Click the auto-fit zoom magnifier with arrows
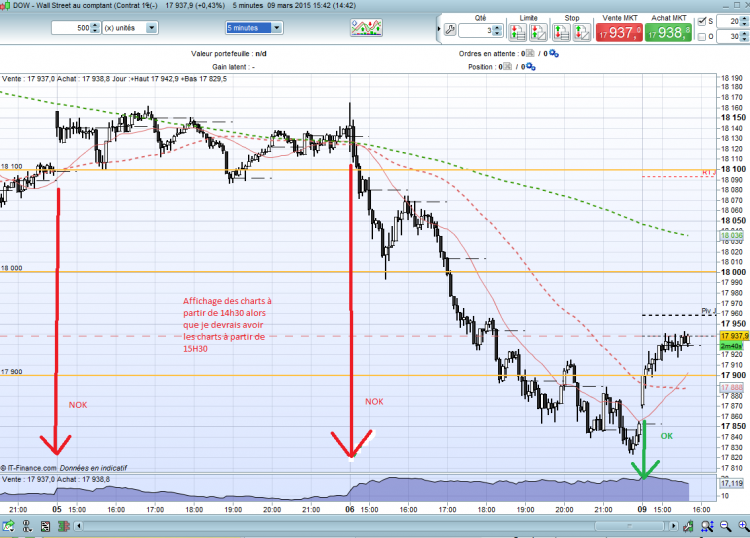750x538 pixels. [707, 527]
